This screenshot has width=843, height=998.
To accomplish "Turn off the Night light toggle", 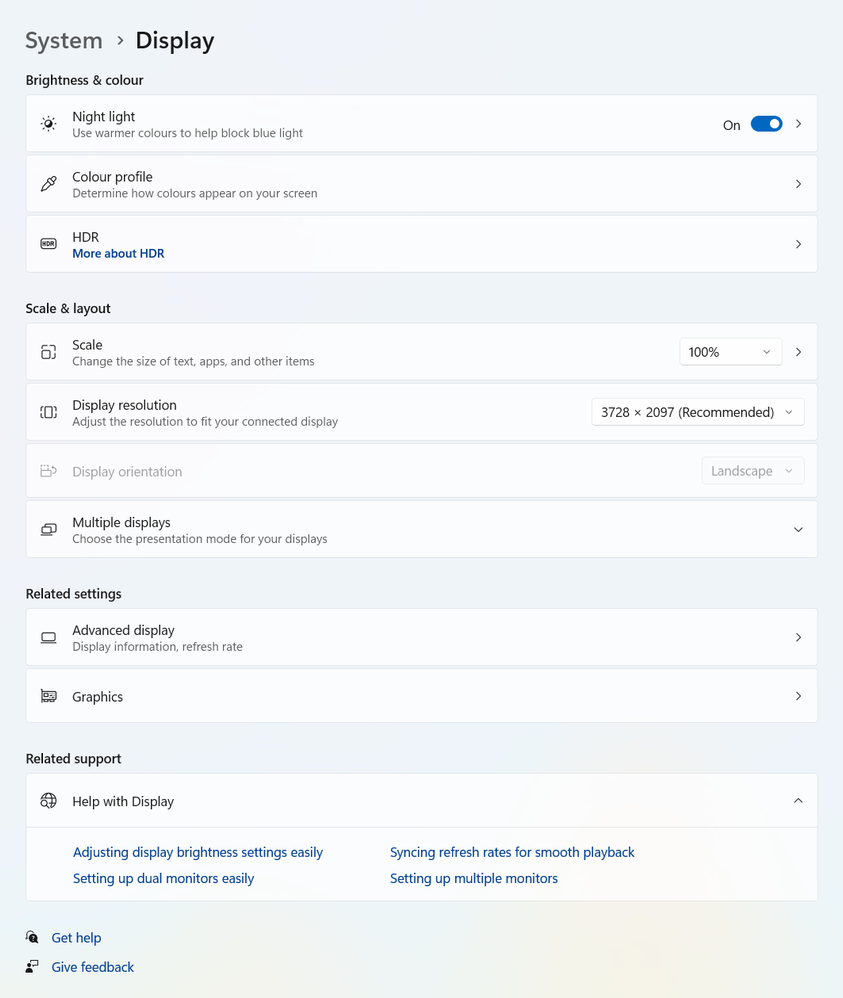I will tap(766, 124).
